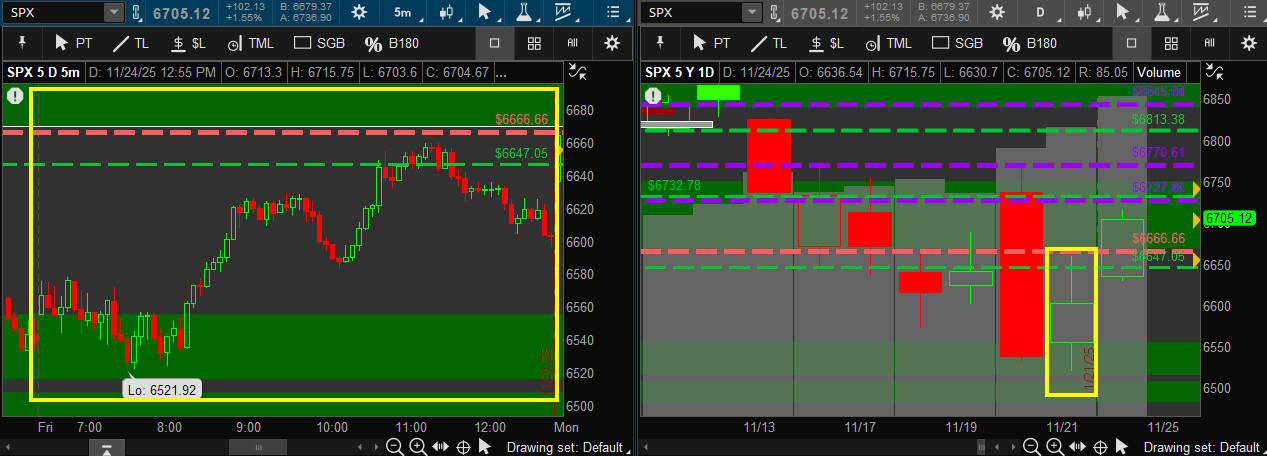Viewport: 1267px width, 456px height.
Task: Click the left chart horizontal scrollbar thumb
Action: [259, 447]
